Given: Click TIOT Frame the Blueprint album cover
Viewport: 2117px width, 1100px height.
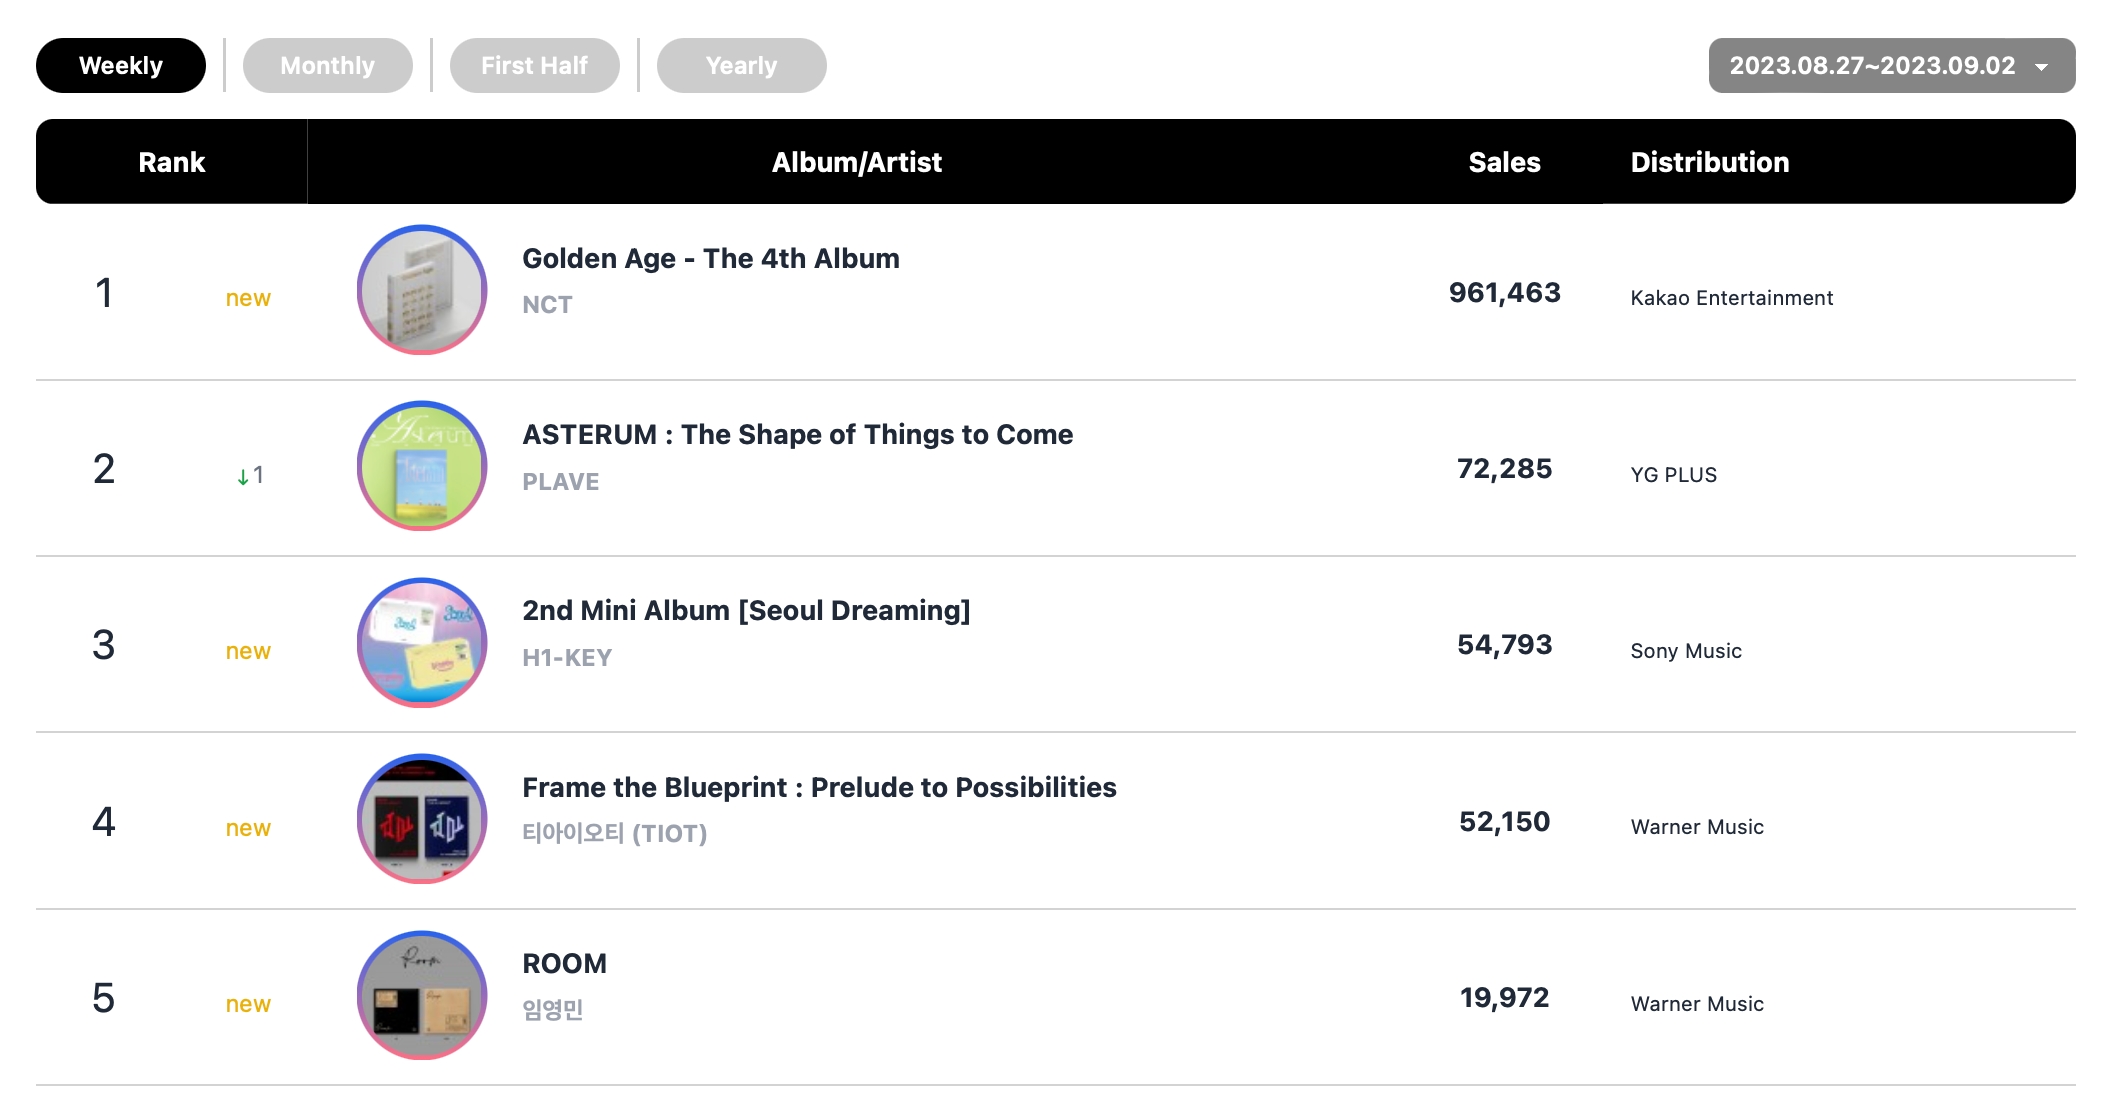Looking at the screenshot, I should click(421, 819).
